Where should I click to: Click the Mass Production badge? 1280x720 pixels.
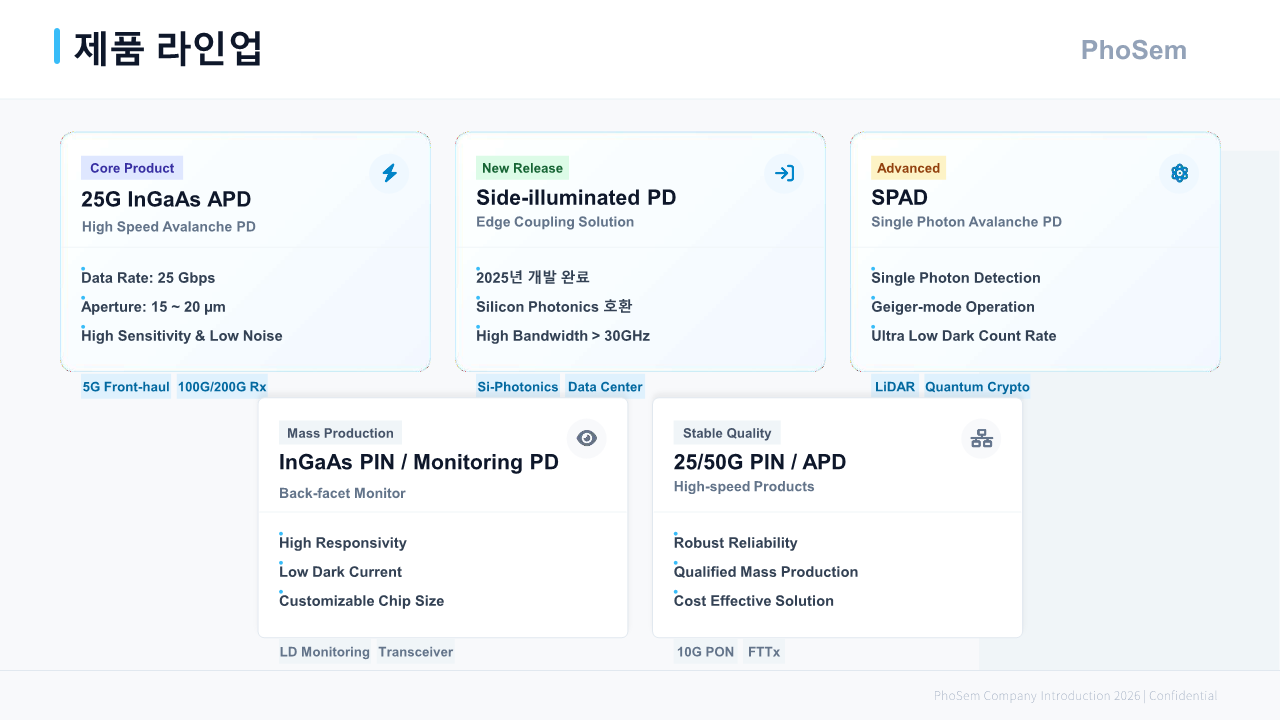[340, 433]
